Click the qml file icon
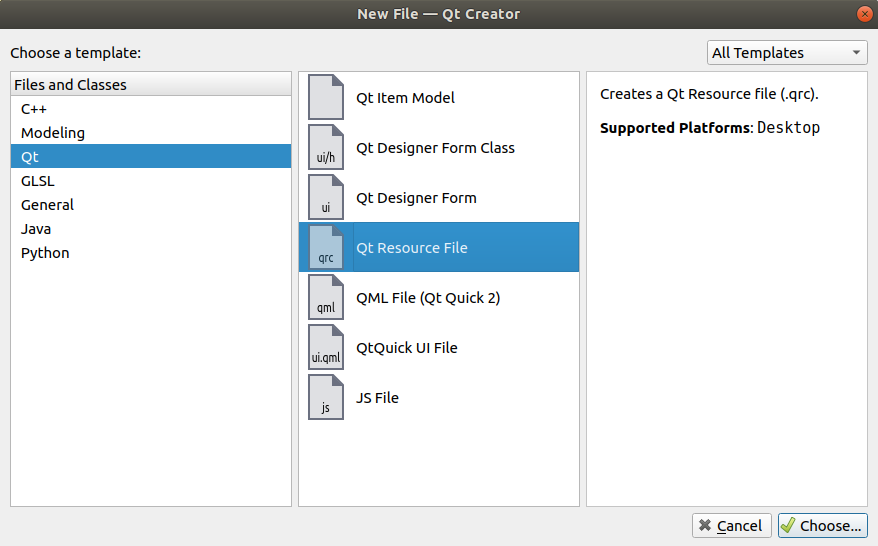878x546 pixels. (x=326, y=297)
